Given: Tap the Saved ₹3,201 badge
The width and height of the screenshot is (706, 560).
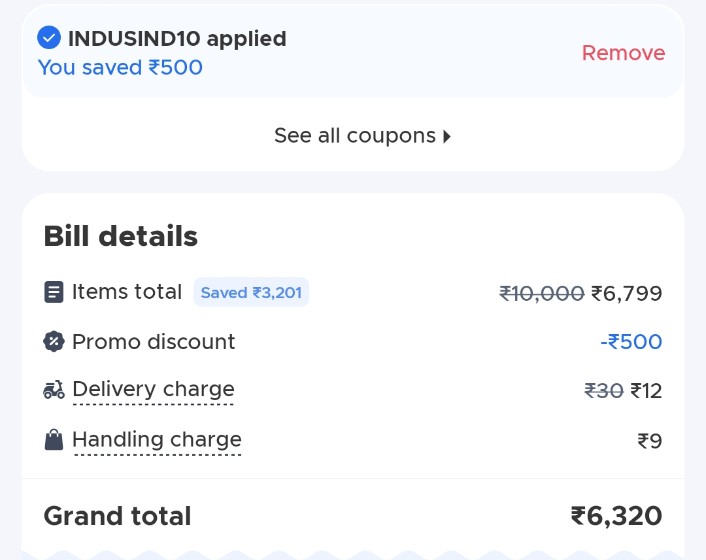Looking at the screenshot, I should (251, 293).
